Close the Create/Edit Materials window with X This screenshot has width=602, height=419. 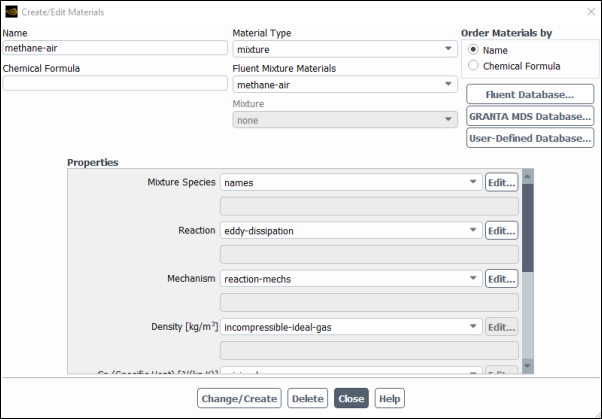coord(587,11)
